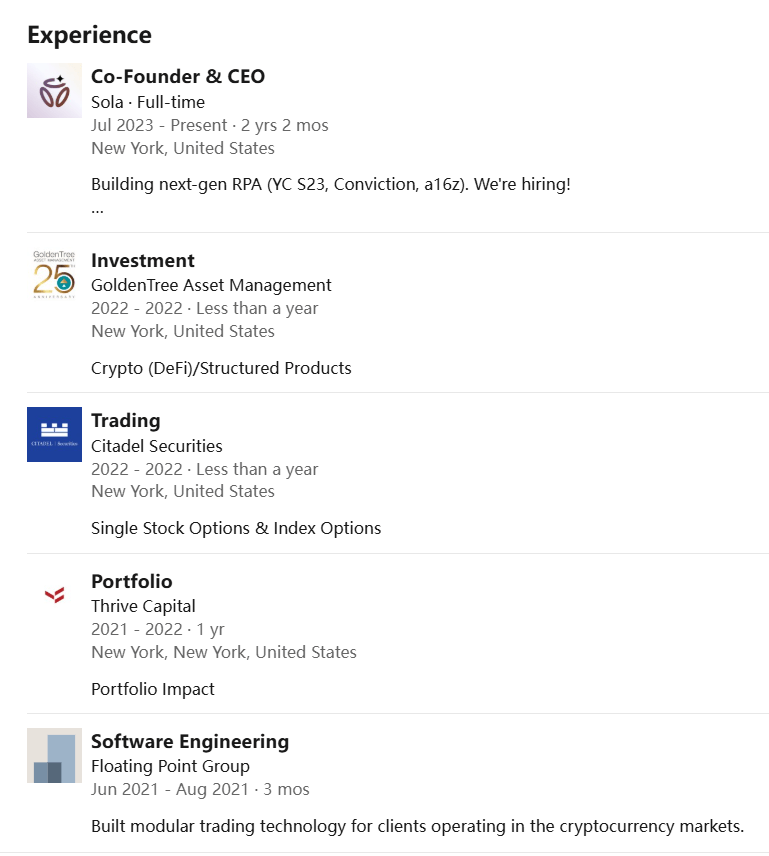The width and height of the screenshot is (769, 856).
Task: Click the Sola company logo
Action: pyautogui.click(x=54, y=91)
